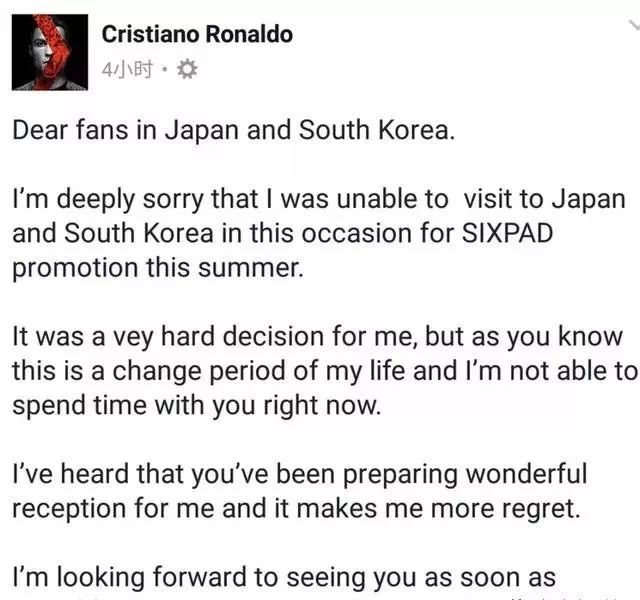The height and width of the screenshot is (600, 640).
Task: Click the line starting "I've heard that you've"
Action: click(x=300, y=472)
